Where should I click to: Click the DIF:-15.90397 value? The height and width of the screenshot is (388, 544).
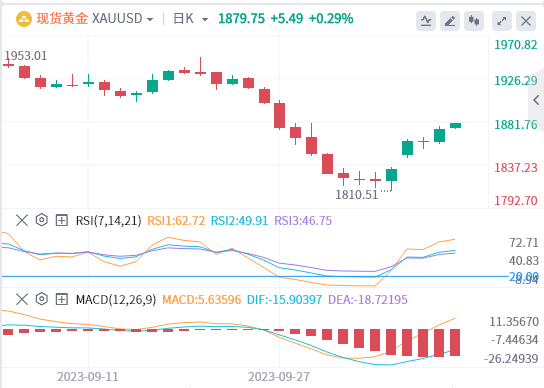[284, 300]
